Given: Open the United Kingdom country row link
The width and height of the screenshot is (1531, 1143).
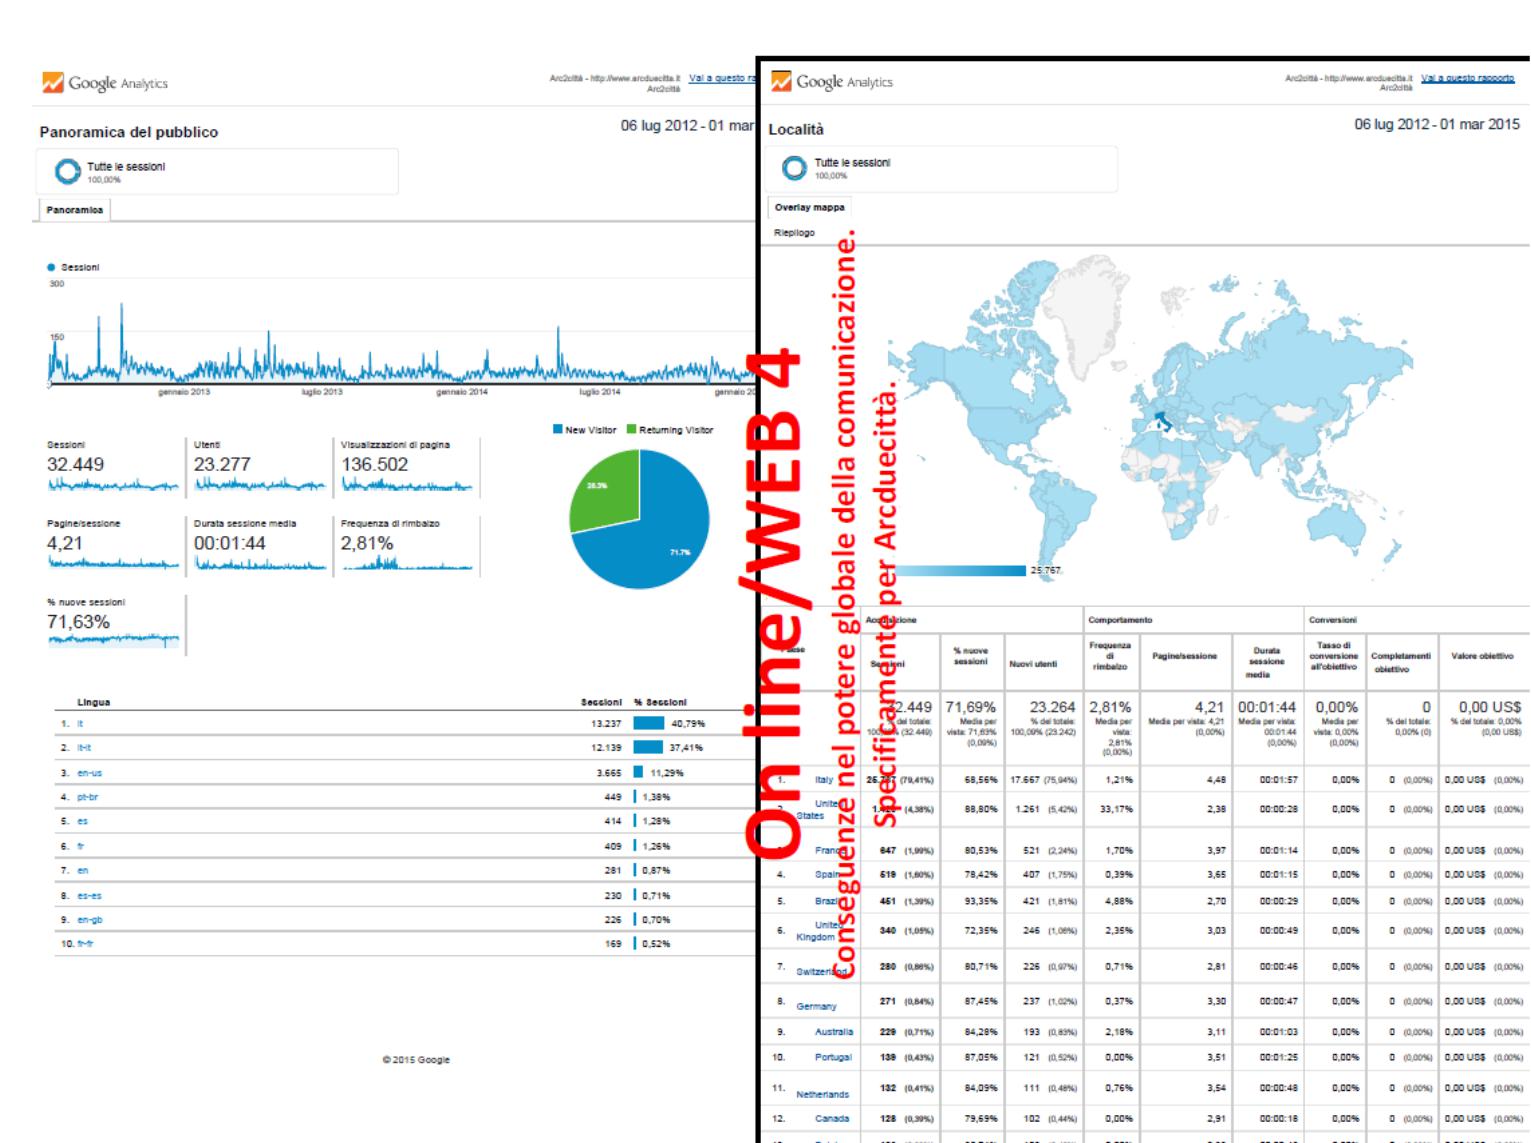Looking at the screenshot, I should point(818,931).
